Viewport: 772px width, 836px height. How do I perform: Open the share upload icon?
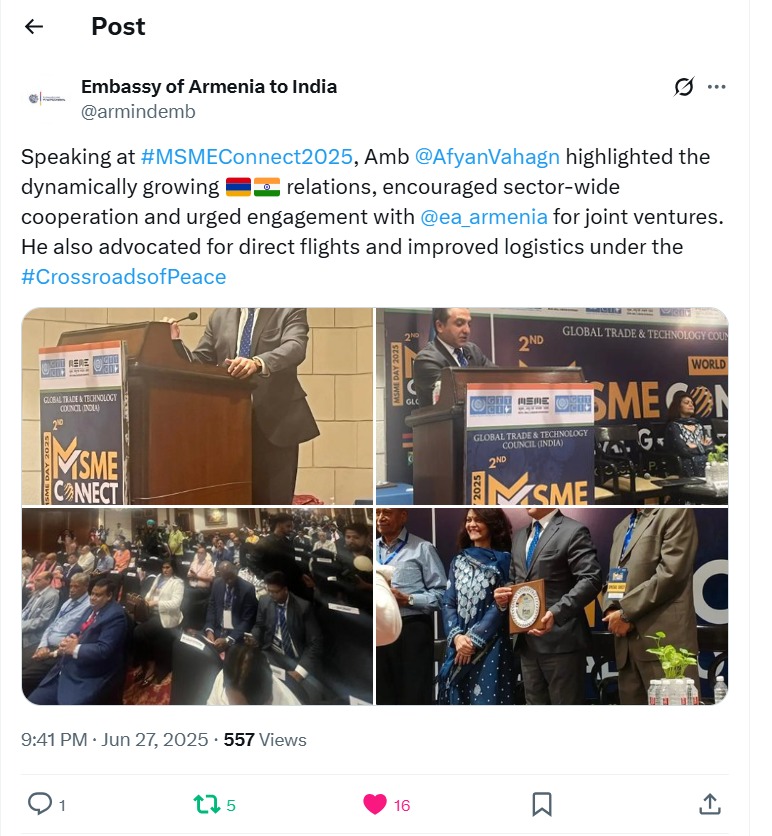pos(710,804)
